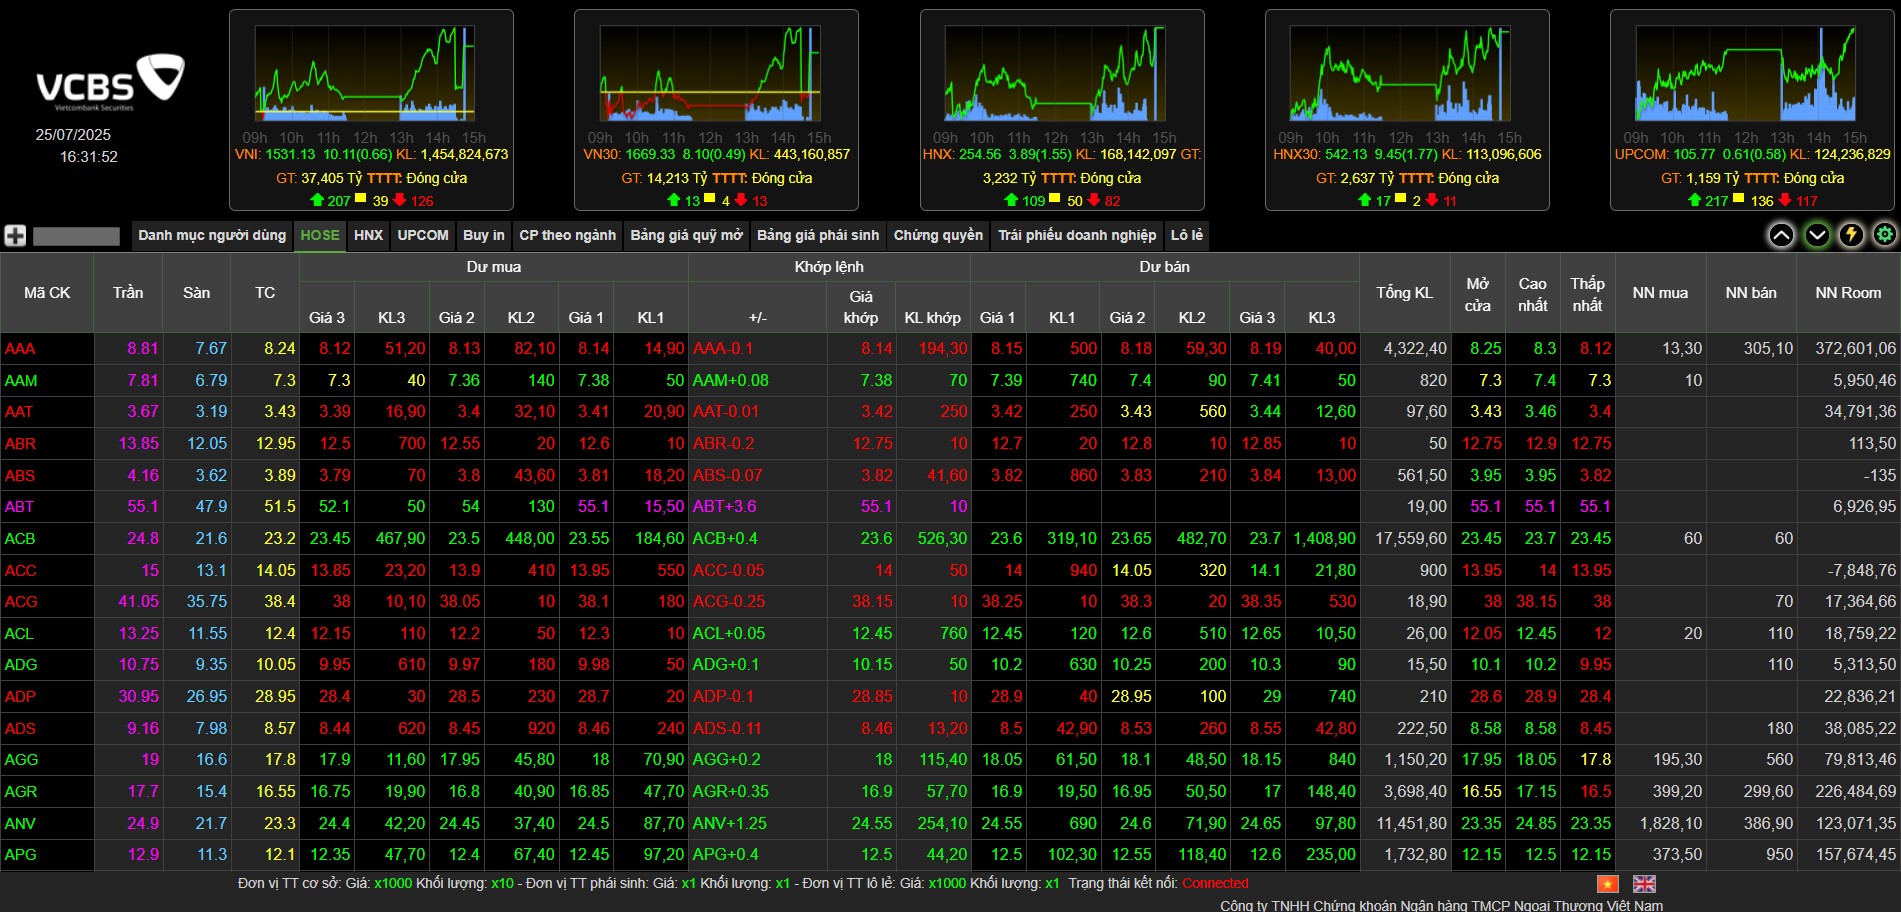Select stock code ANV
Viewport: 1901px width, 912px height.
(20, 824)
